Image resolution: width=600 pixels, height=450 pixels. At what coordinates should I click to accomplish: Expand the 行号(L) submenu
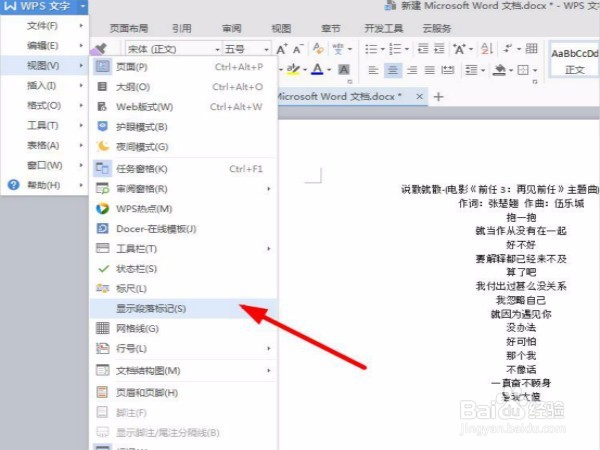[183, 348]
